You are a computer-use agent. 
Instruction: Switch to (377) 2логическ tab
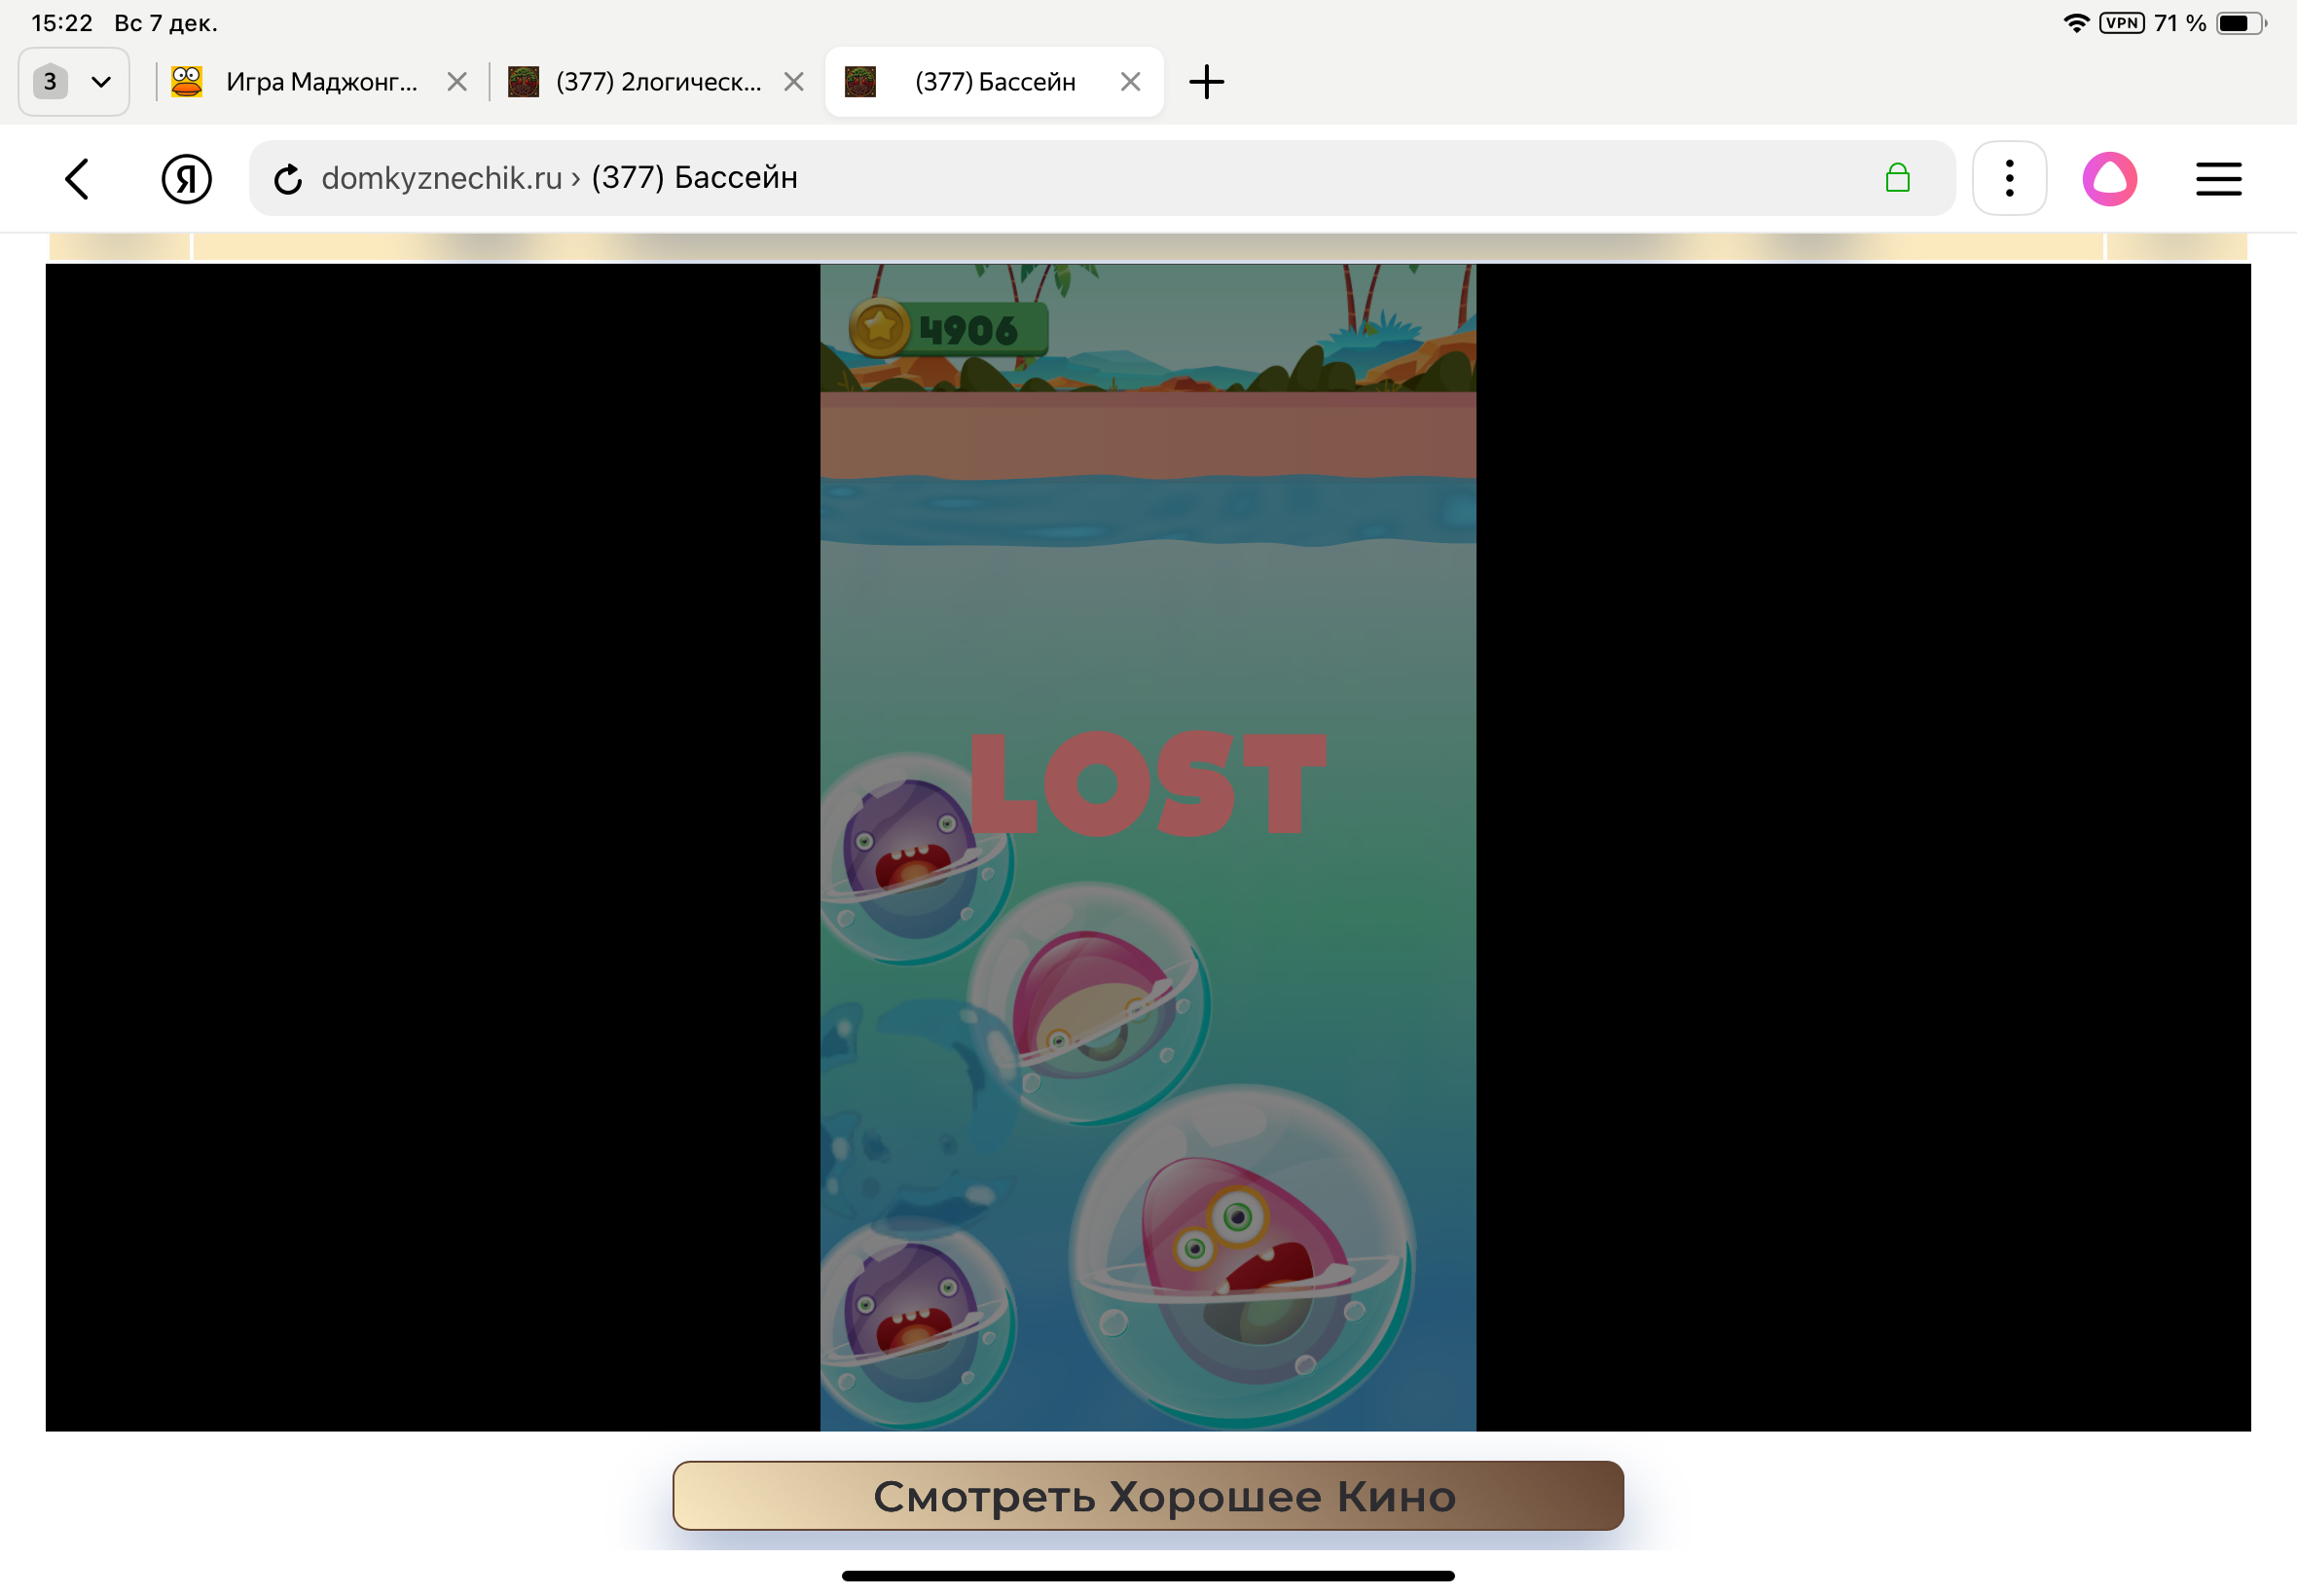[x=656, y=82]
